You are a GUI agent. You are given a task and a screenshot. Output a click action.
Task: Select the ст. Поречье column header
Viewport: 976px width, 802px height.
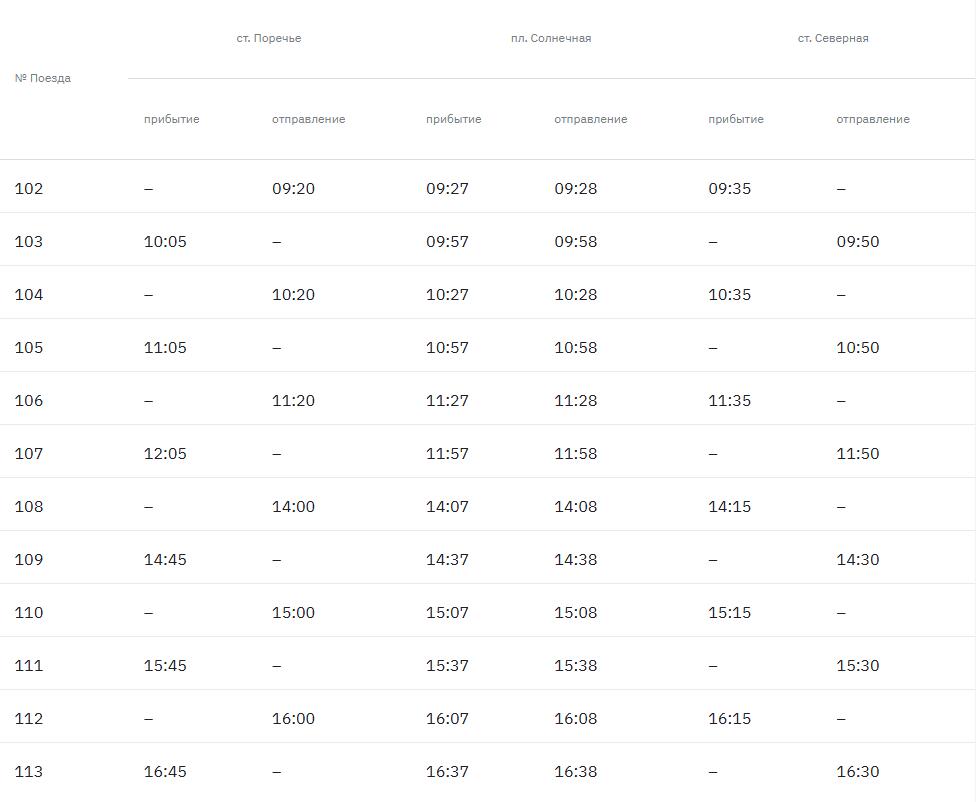coord(269,38)
